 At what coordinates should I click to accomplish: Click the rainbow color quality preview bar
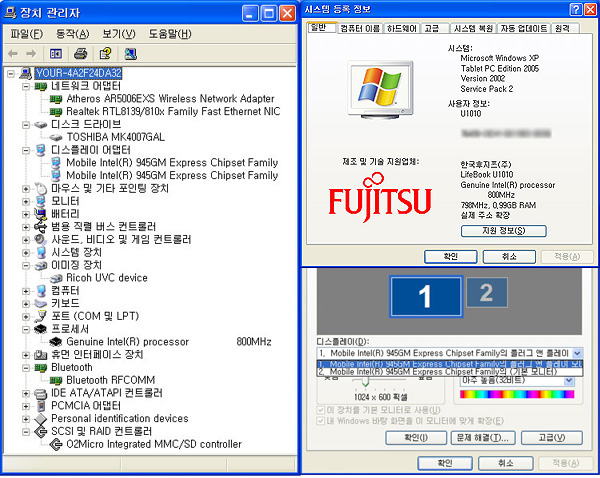click(517, 394)
